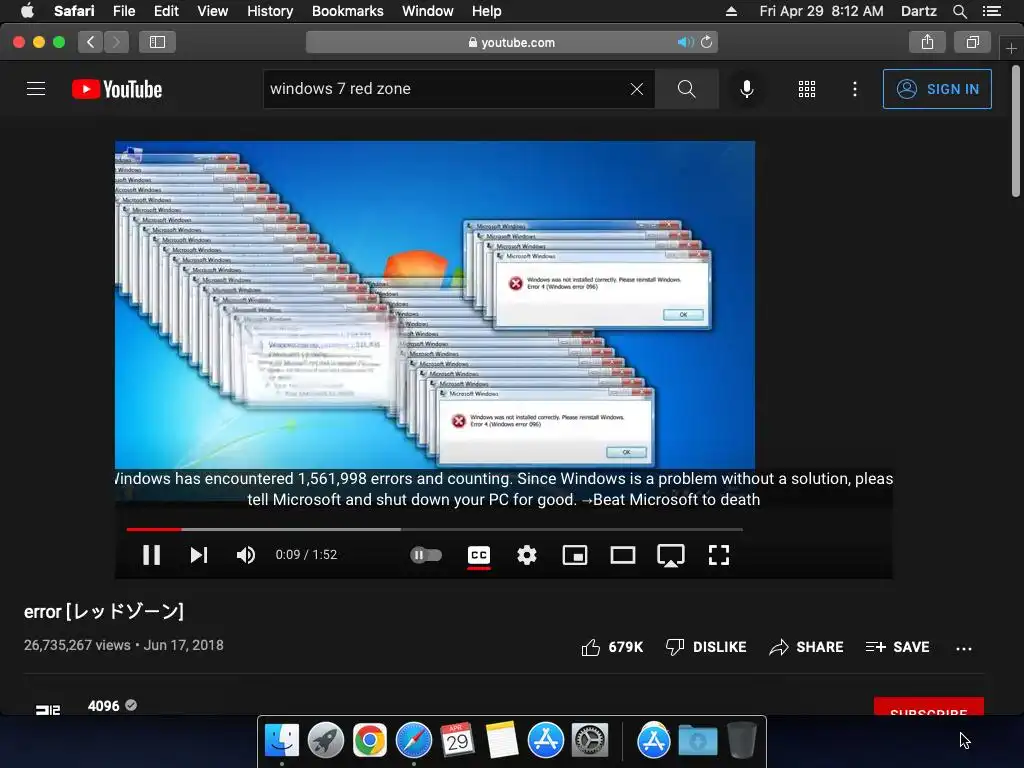The width and height of the screenshot is (1024, 768).
Task: Open the Notification Center list icon
Action: click(991, 11)
